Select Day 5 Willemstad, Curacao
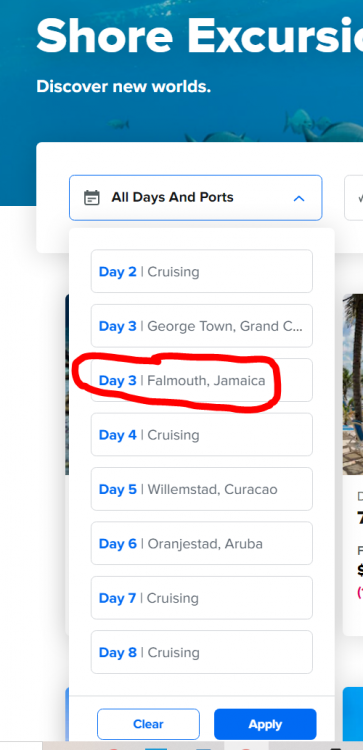 tap(202, 489)
